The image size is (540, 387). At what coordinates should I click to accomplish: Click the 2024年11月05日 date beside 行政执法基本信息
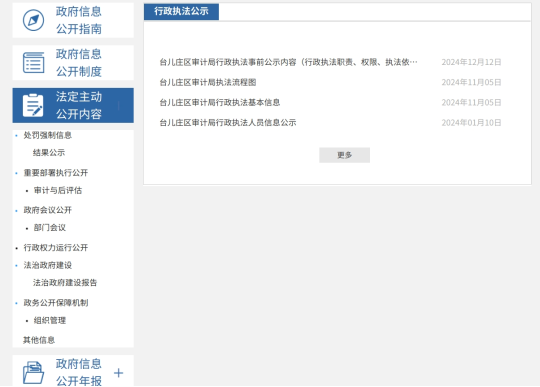(471, 103)
